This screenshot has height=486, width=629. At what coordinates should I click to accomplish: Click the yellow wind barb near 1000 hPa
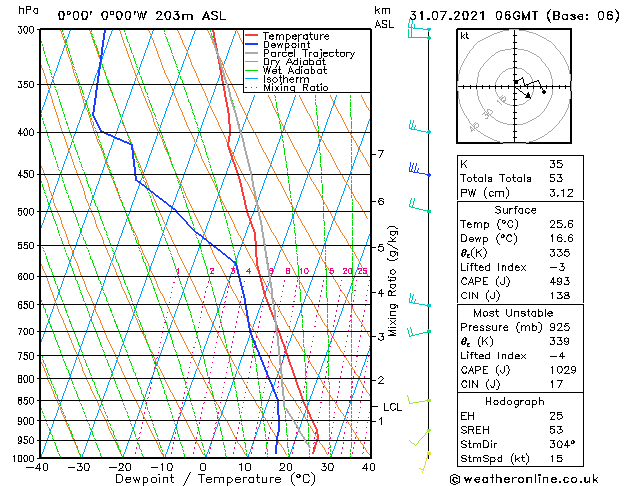(425, 462)
